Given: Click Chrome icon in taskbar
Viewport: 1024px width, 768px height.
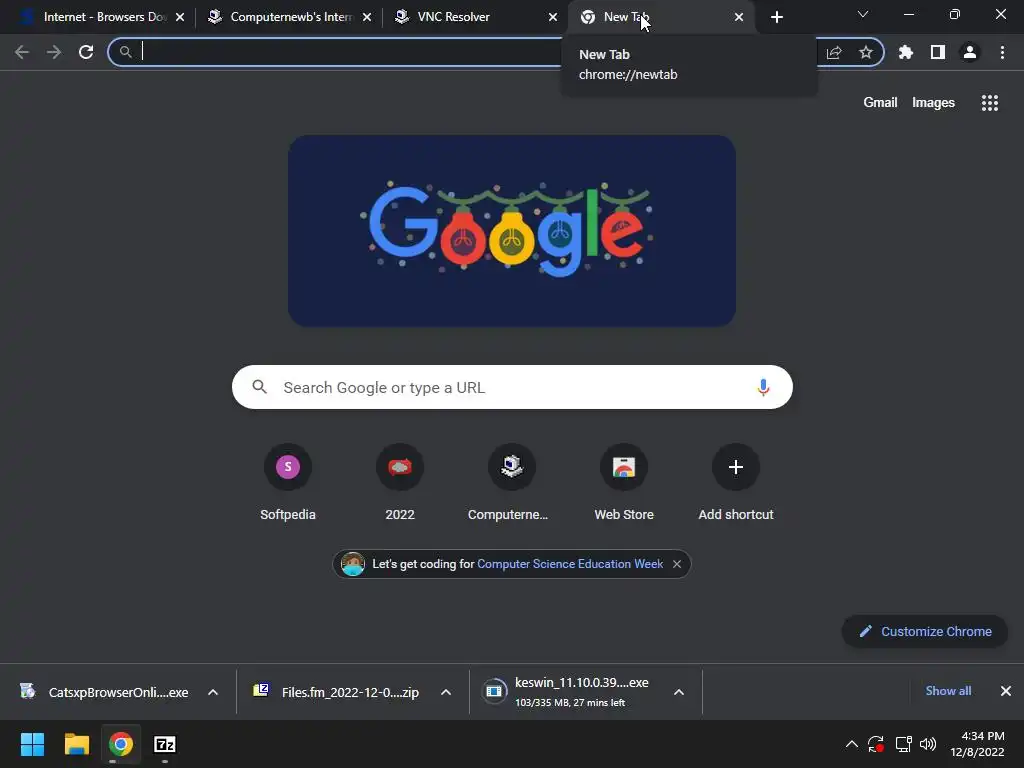Looking at the screenshot, I should (x=121, y=744).
